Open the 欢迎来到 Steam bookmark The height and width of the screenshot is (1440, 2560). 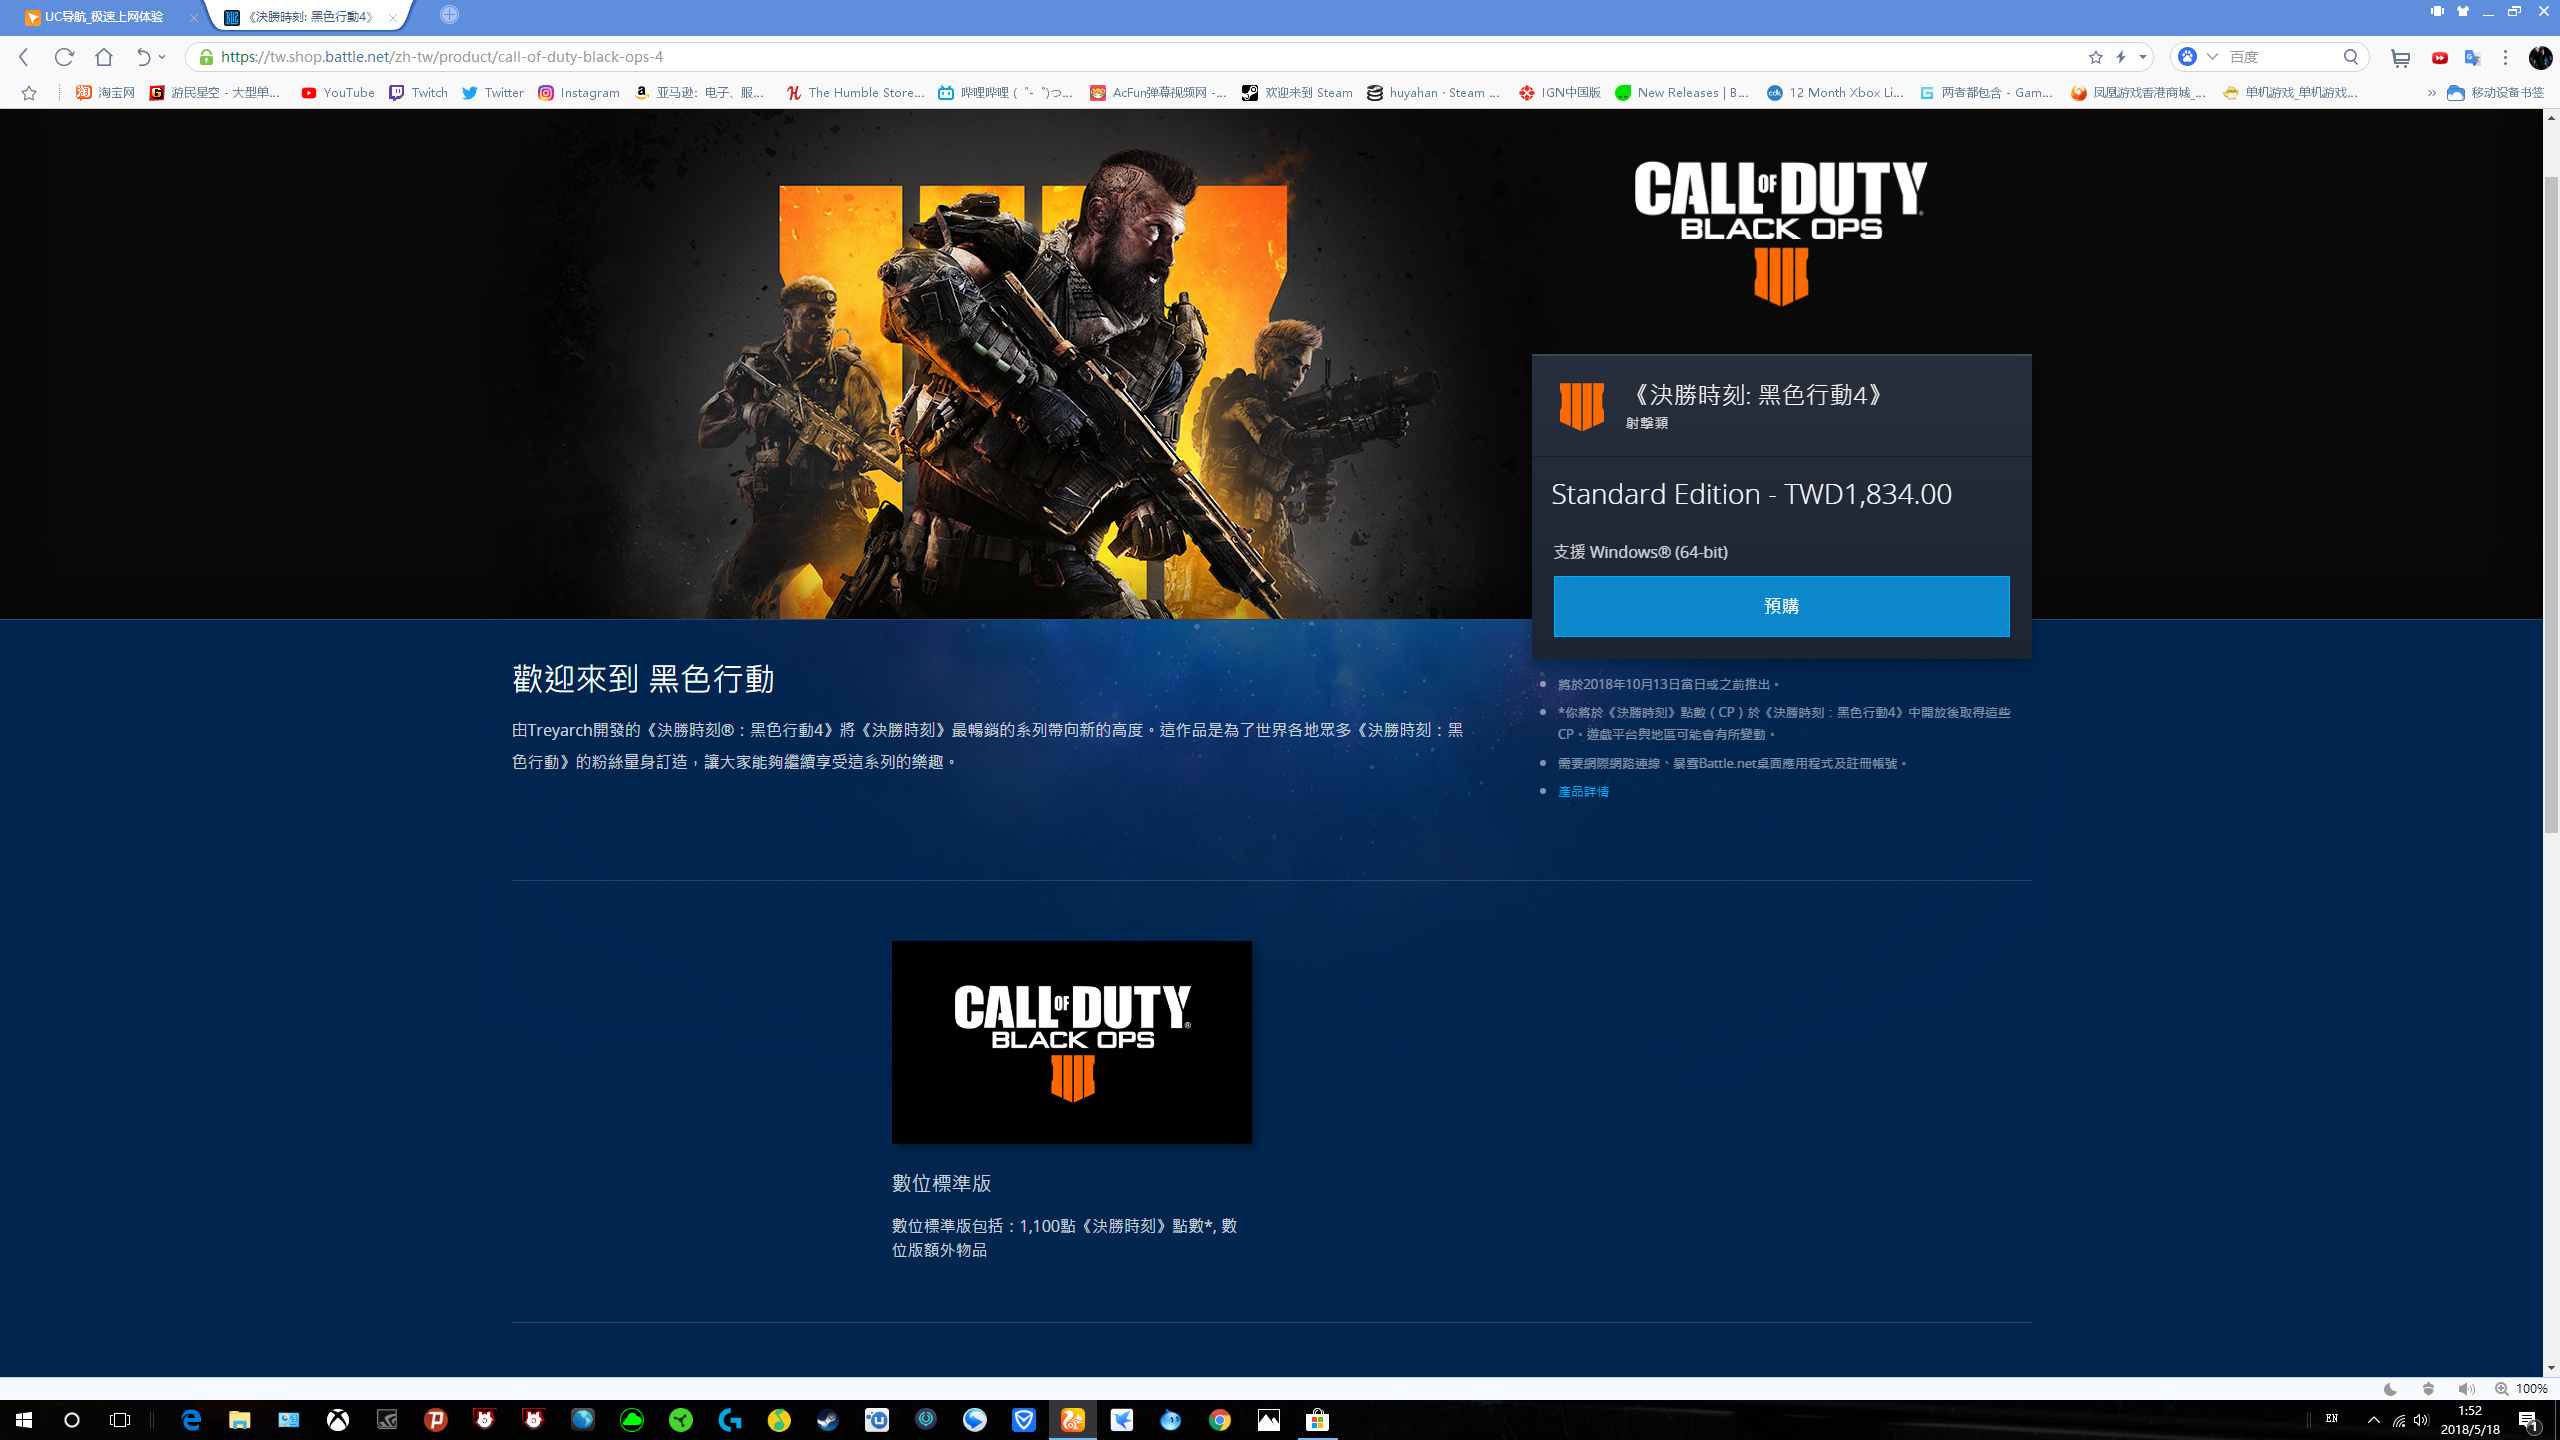pyautogui.click(x=1297, y=93)
